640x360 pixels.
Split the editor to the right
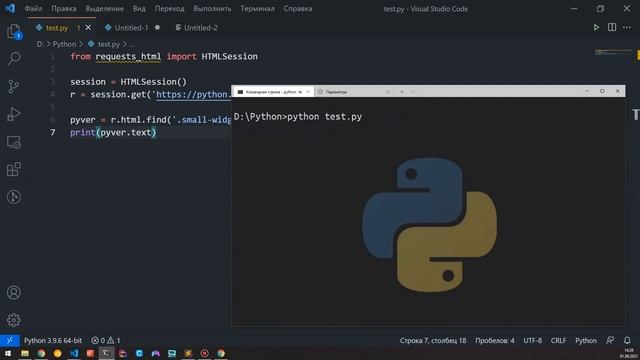click(612, 27)
